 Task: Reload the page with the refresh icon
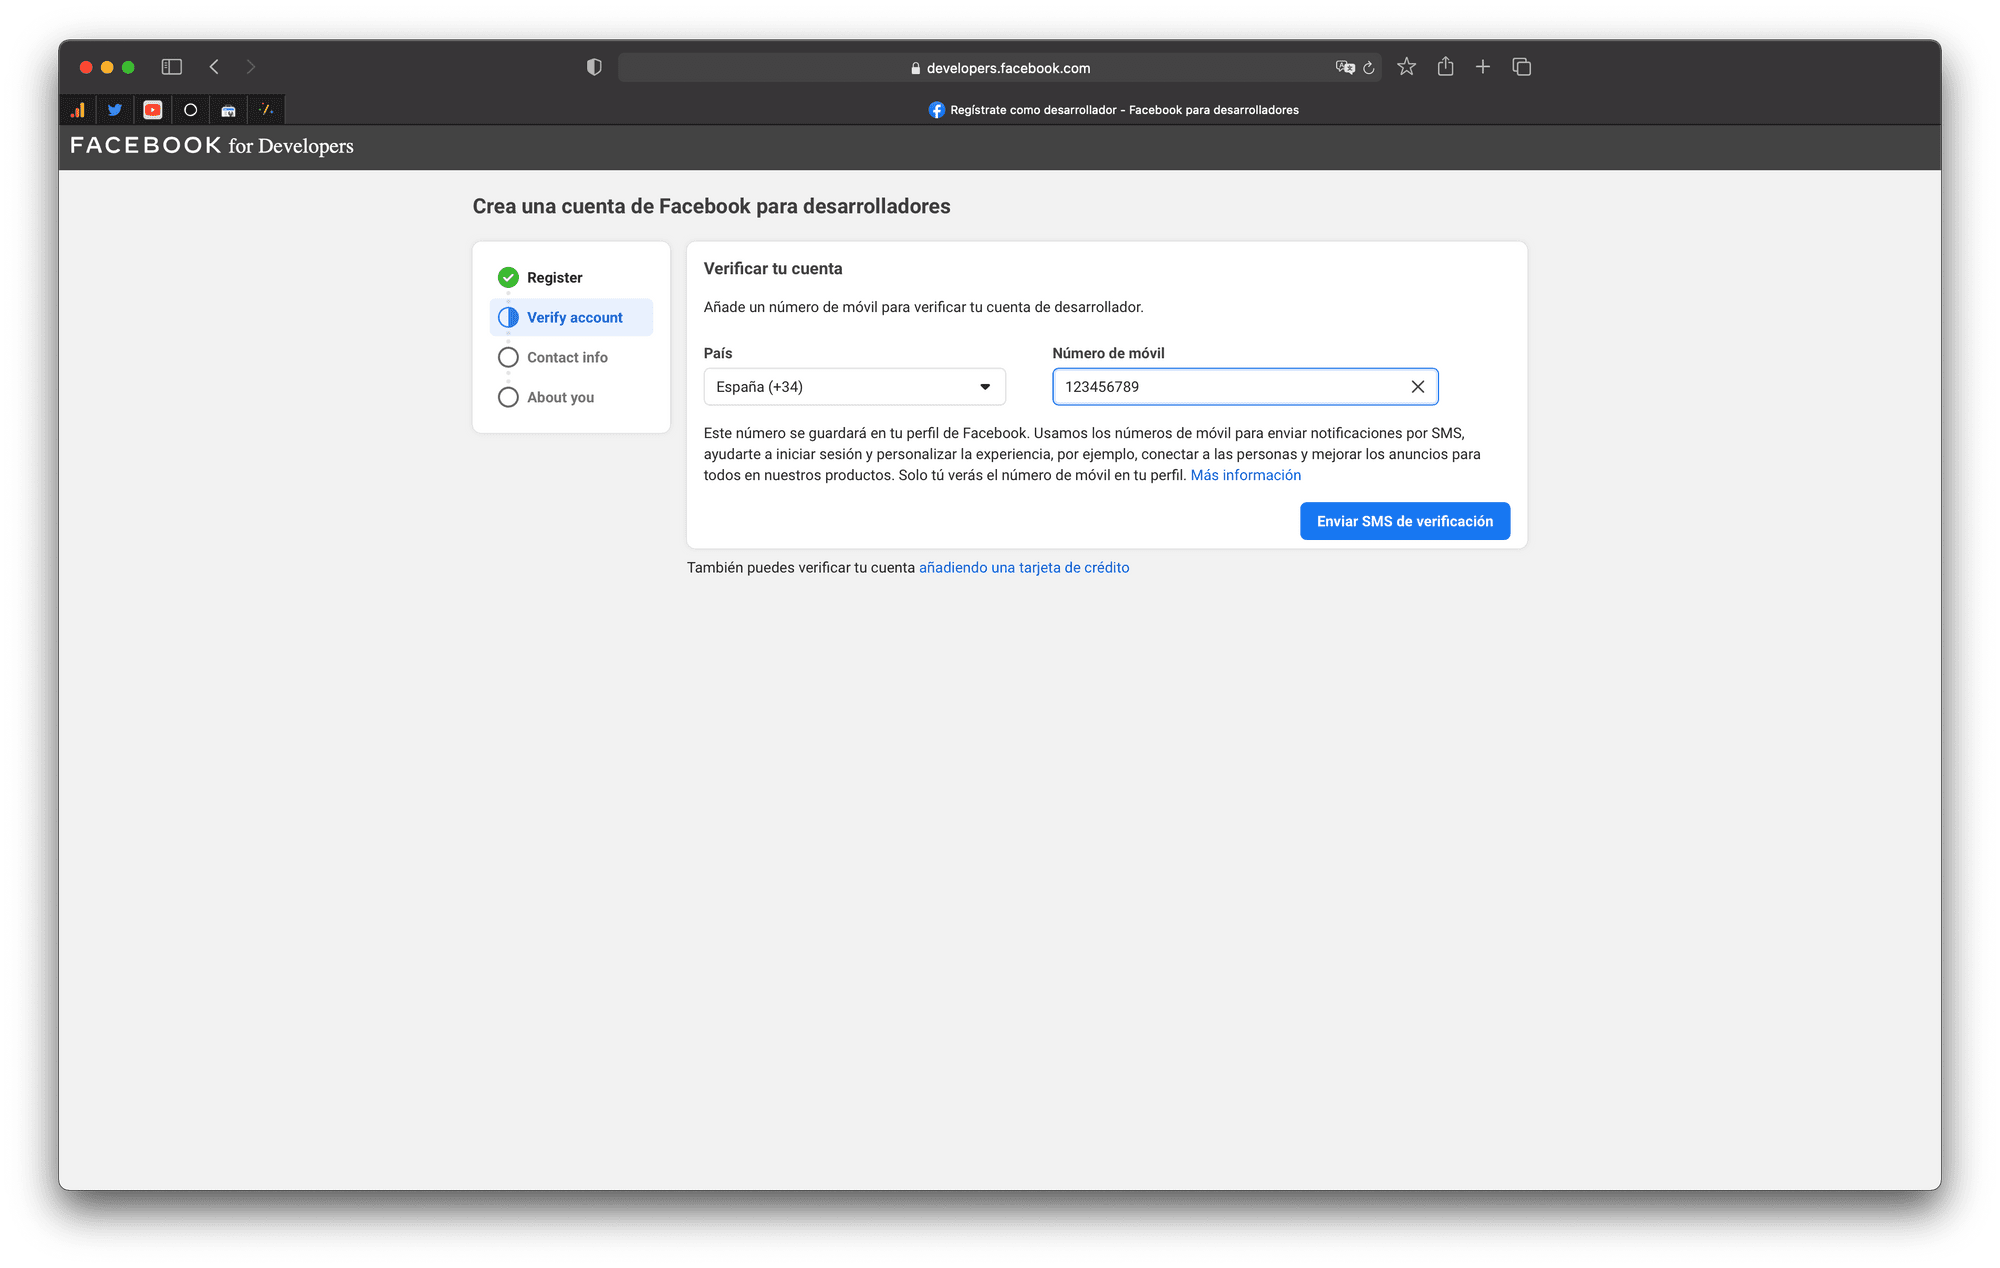point(1369,68)
